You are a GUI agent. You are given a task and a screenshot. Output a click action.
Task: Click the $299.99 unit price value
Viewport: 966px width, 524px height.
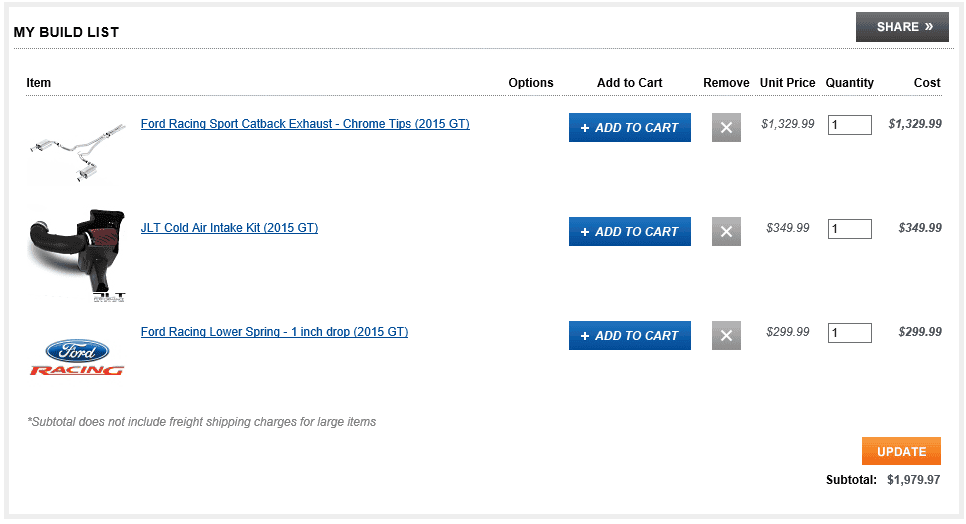787,332
